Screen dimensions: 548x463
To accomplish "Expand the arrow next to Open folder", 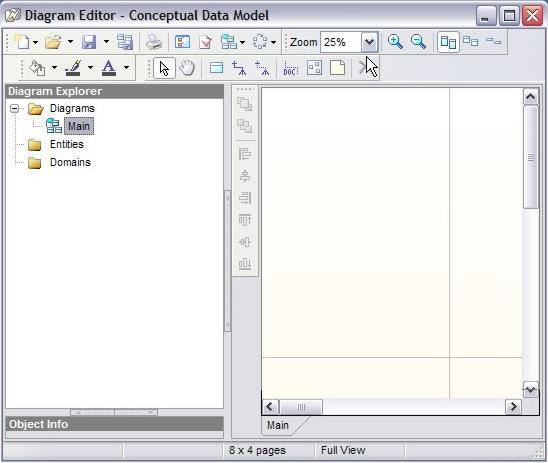I will [70, 42].
